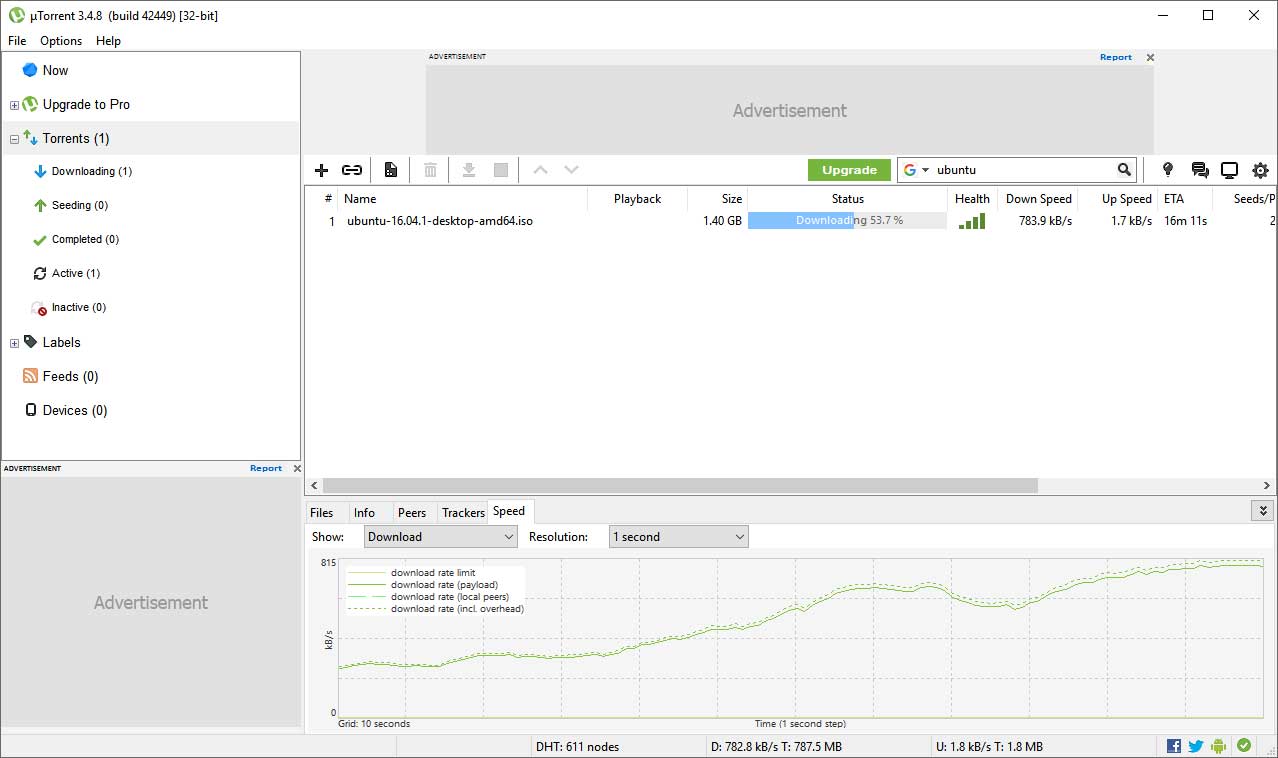Image resolution: width=1278 pixels, height=758 pixels.
Task: Click Add Torrent from URL link icon
Action: click(352, 171)
